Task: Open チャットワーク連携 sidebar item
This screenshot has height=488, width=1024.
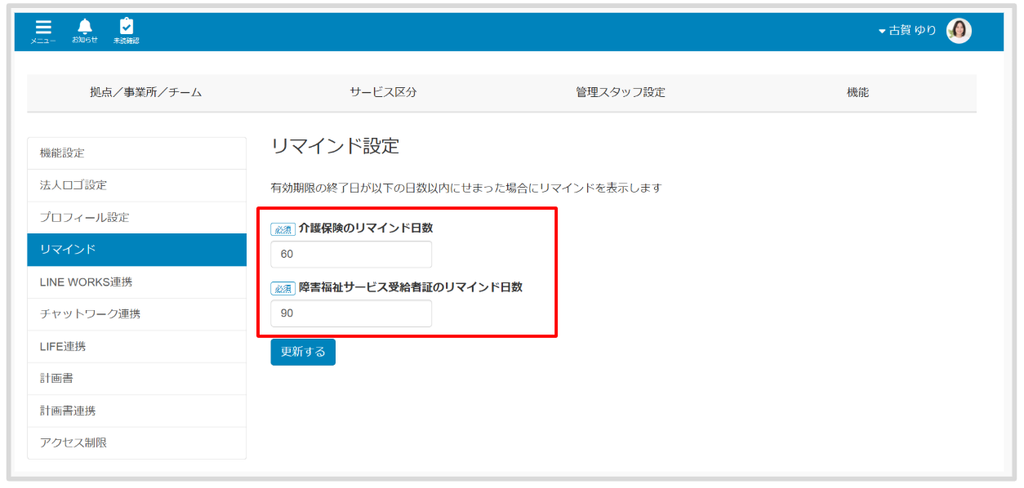Action: pyautogui.click(x=137, y=314)
